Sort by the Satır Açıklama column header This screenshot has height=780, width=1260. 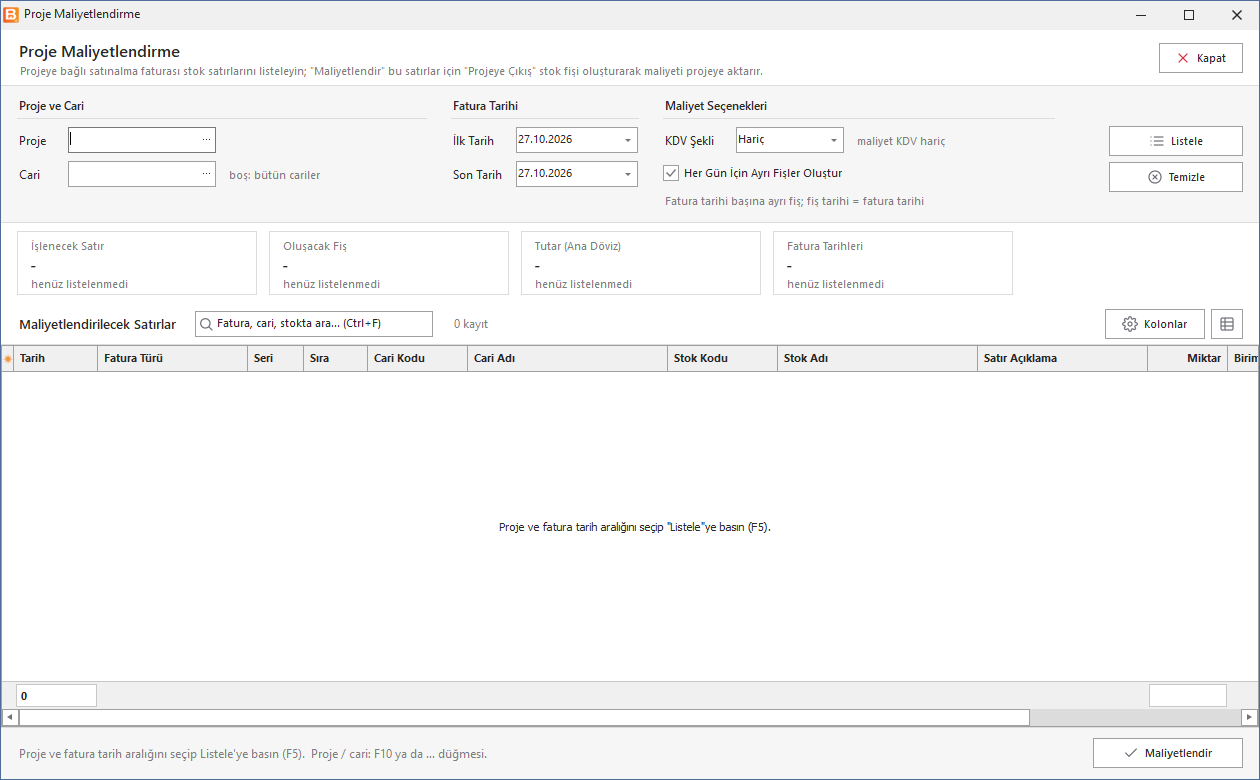1063,358
